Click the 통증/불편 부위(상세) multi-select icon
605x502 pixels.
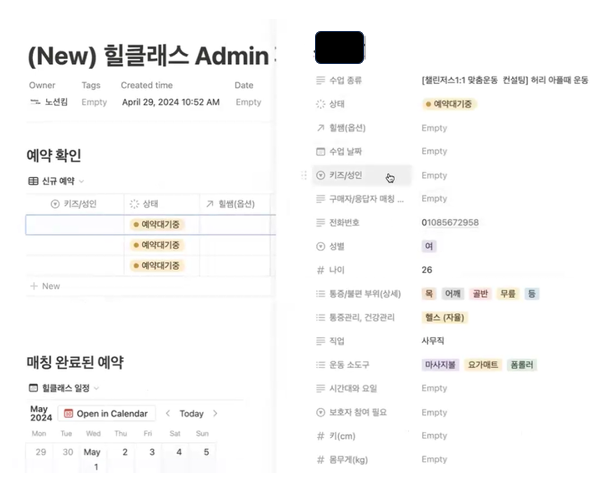pyautogui.click(x=320, y=294)
